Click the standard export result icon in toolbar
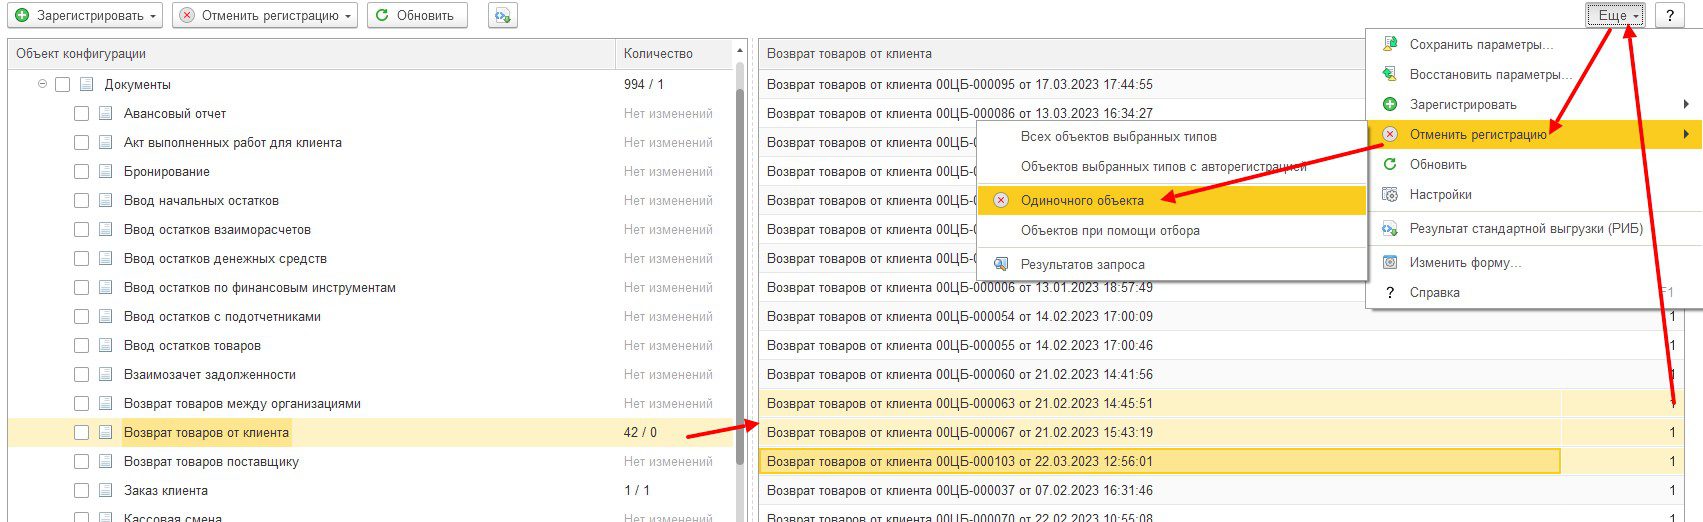Image resolution: width=1703 pixels, height=522 pixels. [x=502, y=16]
